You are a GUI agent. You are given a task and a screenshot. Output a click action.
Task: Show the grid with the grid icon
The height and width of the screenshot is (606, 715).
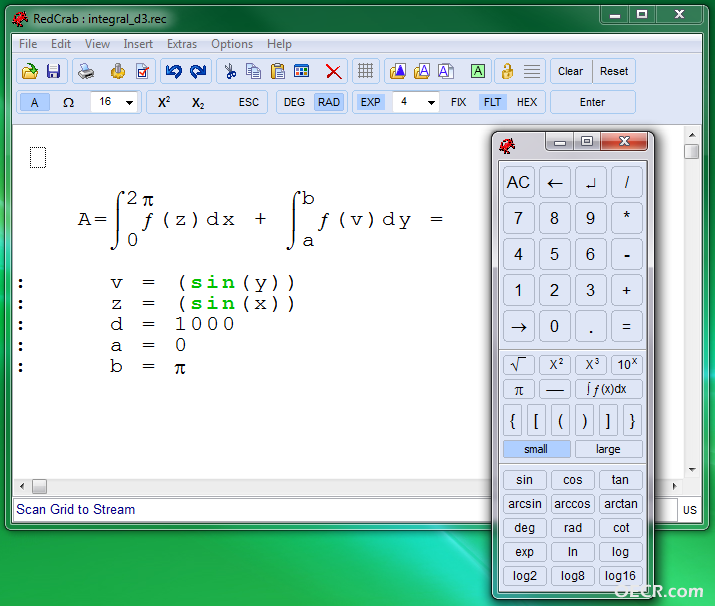point(365,71)
